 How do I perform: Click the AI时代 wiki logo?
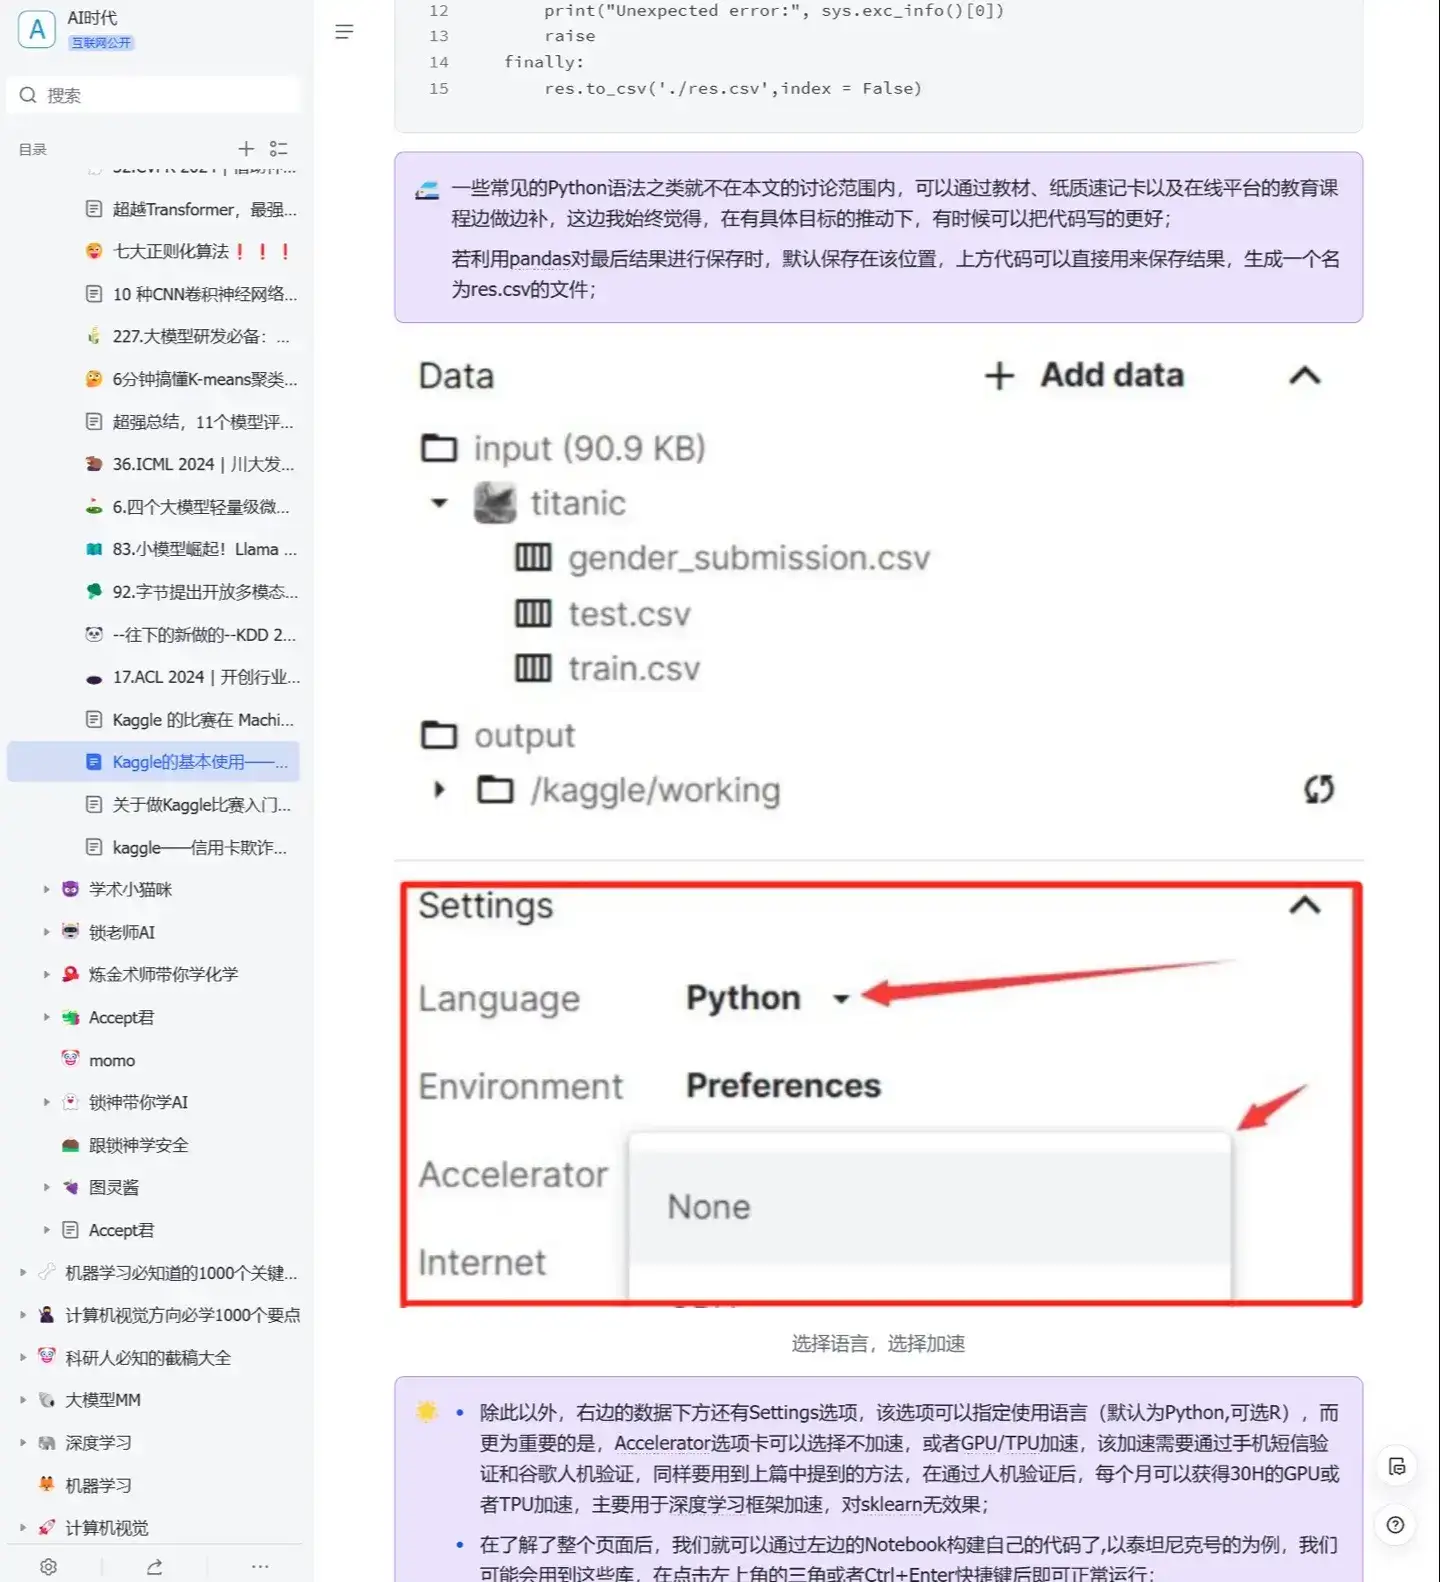pos(37,29)
